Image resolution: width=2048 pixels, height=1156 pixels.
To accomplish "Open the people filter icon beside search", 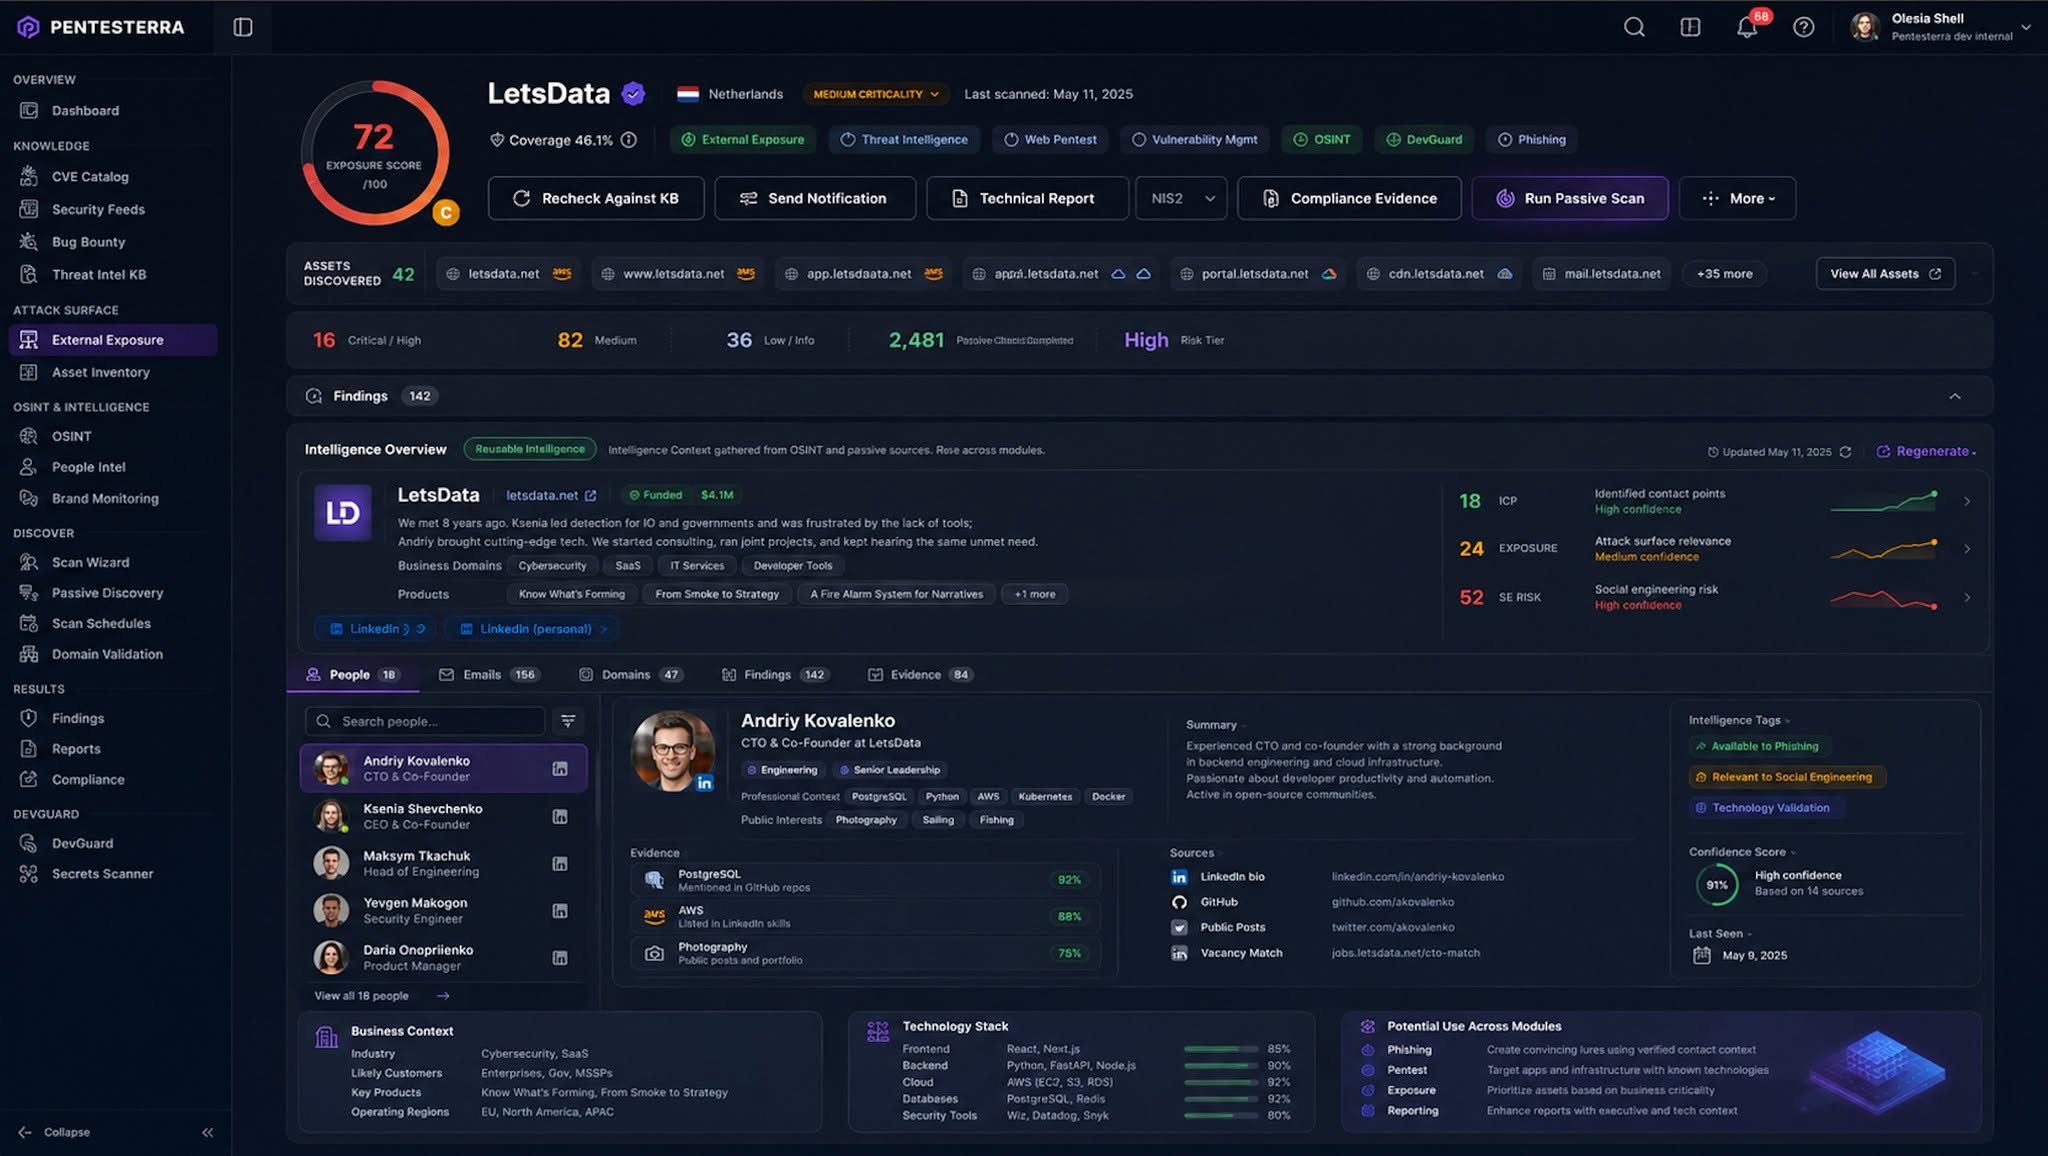I will (x=568, y=721).
